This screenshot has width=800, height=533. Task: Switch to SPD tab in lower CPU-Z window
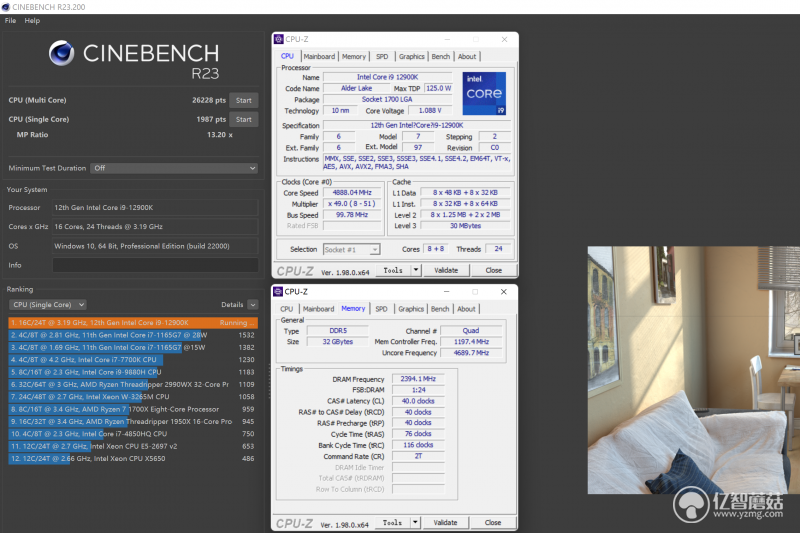coord(382,309)
